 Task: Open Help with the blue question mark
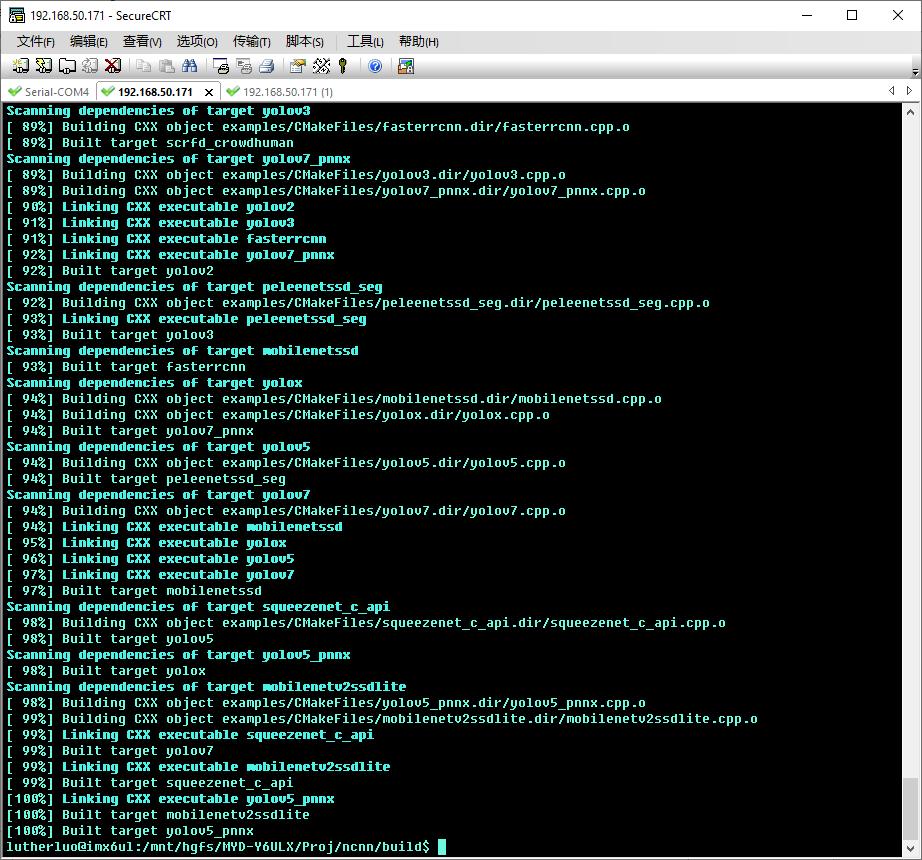point(375,66)
